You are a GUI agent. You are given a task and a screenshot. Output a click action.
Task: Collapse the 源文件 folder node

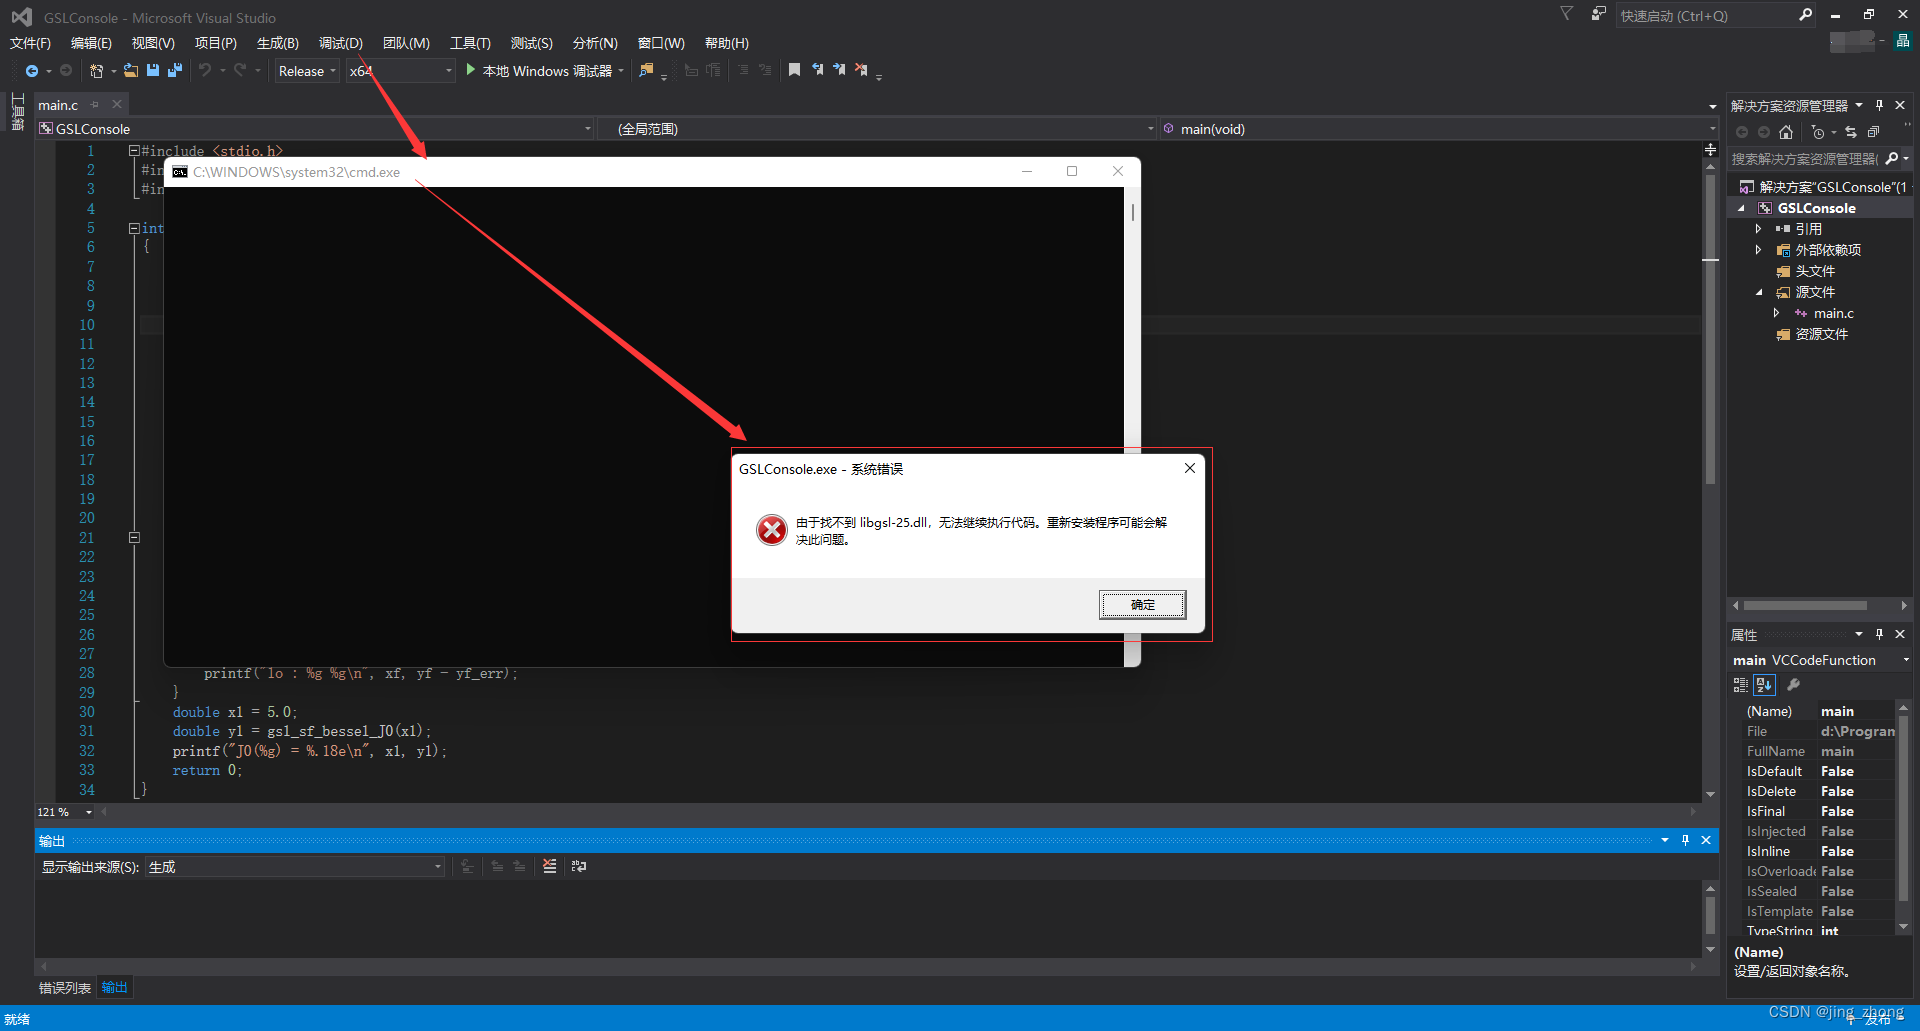pos(1758,292)
